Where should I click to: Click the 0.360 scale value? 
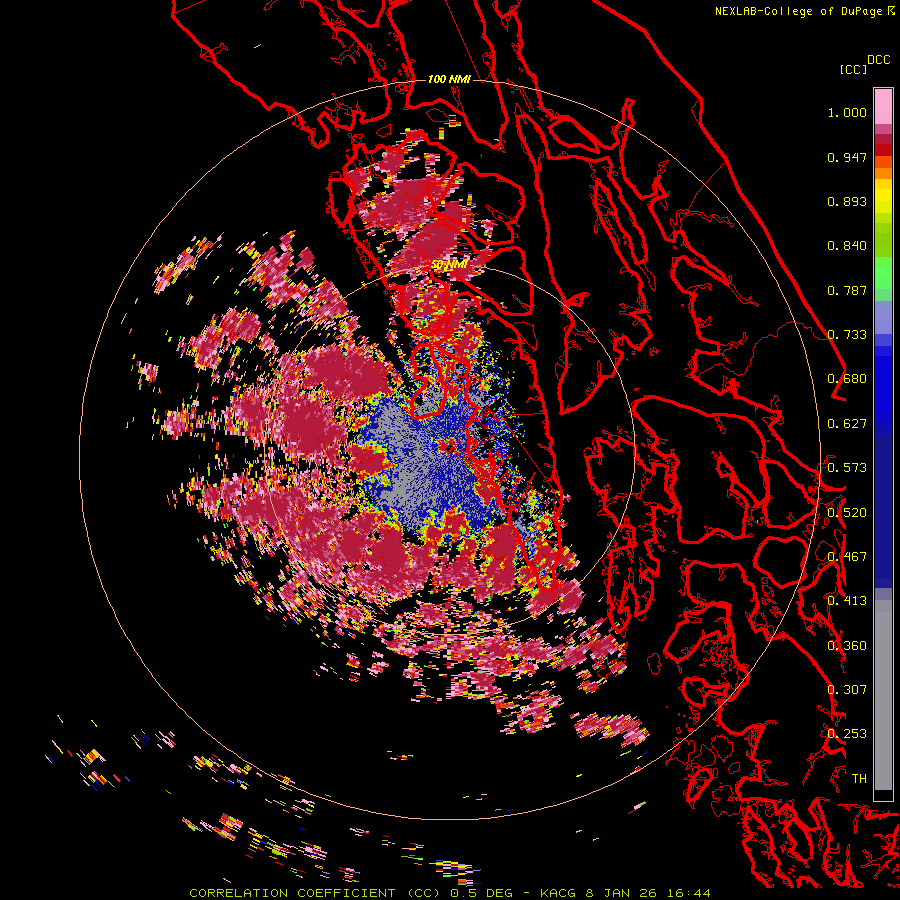[x=847, y=646]
